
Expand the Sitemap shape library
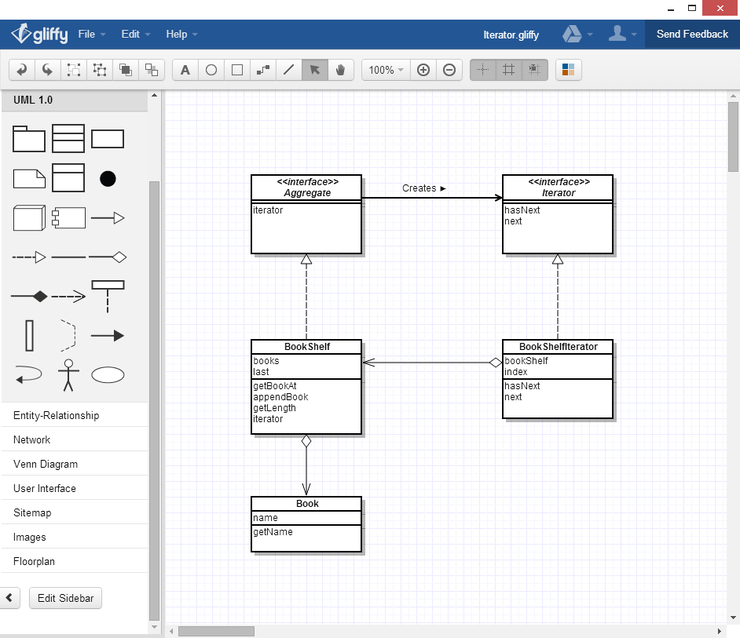pyautogui.click(x=74, y=512)
